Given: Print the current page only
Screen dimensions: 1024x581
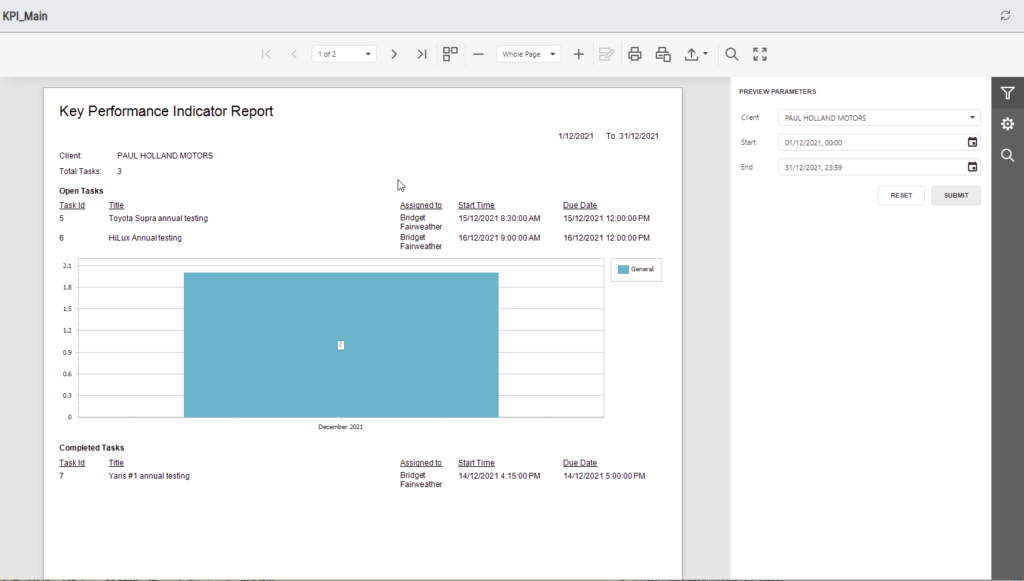Looking at the screenshot, I should (663, 54).
